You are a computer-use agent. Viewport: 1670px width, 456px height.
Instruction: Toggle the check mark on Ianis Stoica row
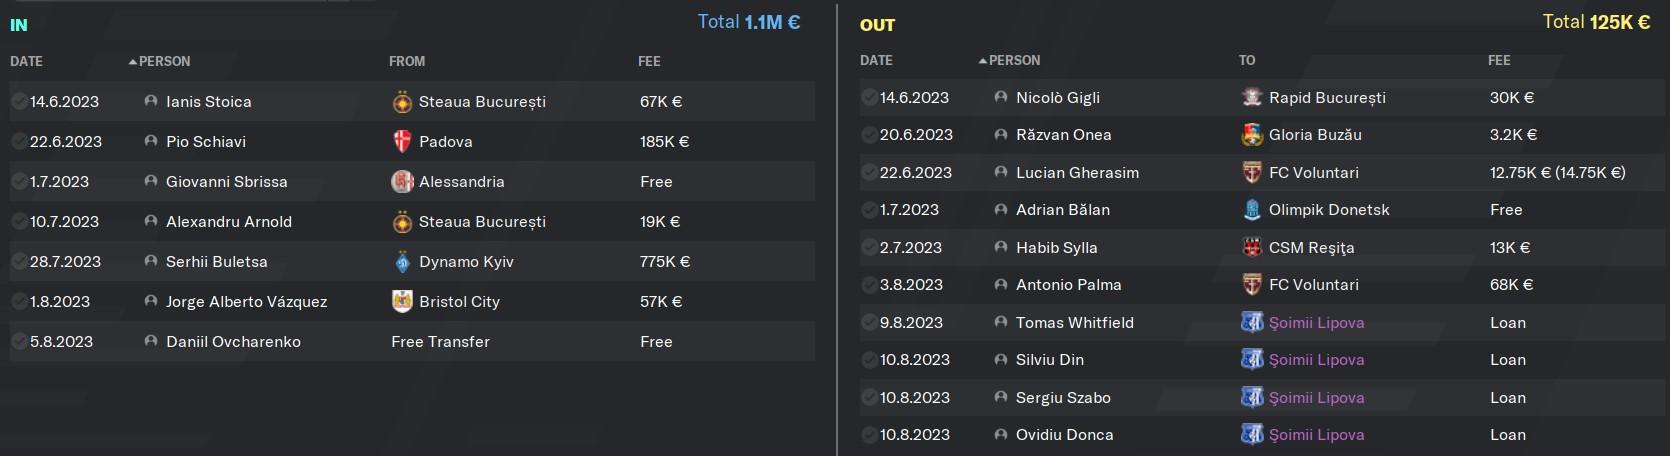(19, 102)
